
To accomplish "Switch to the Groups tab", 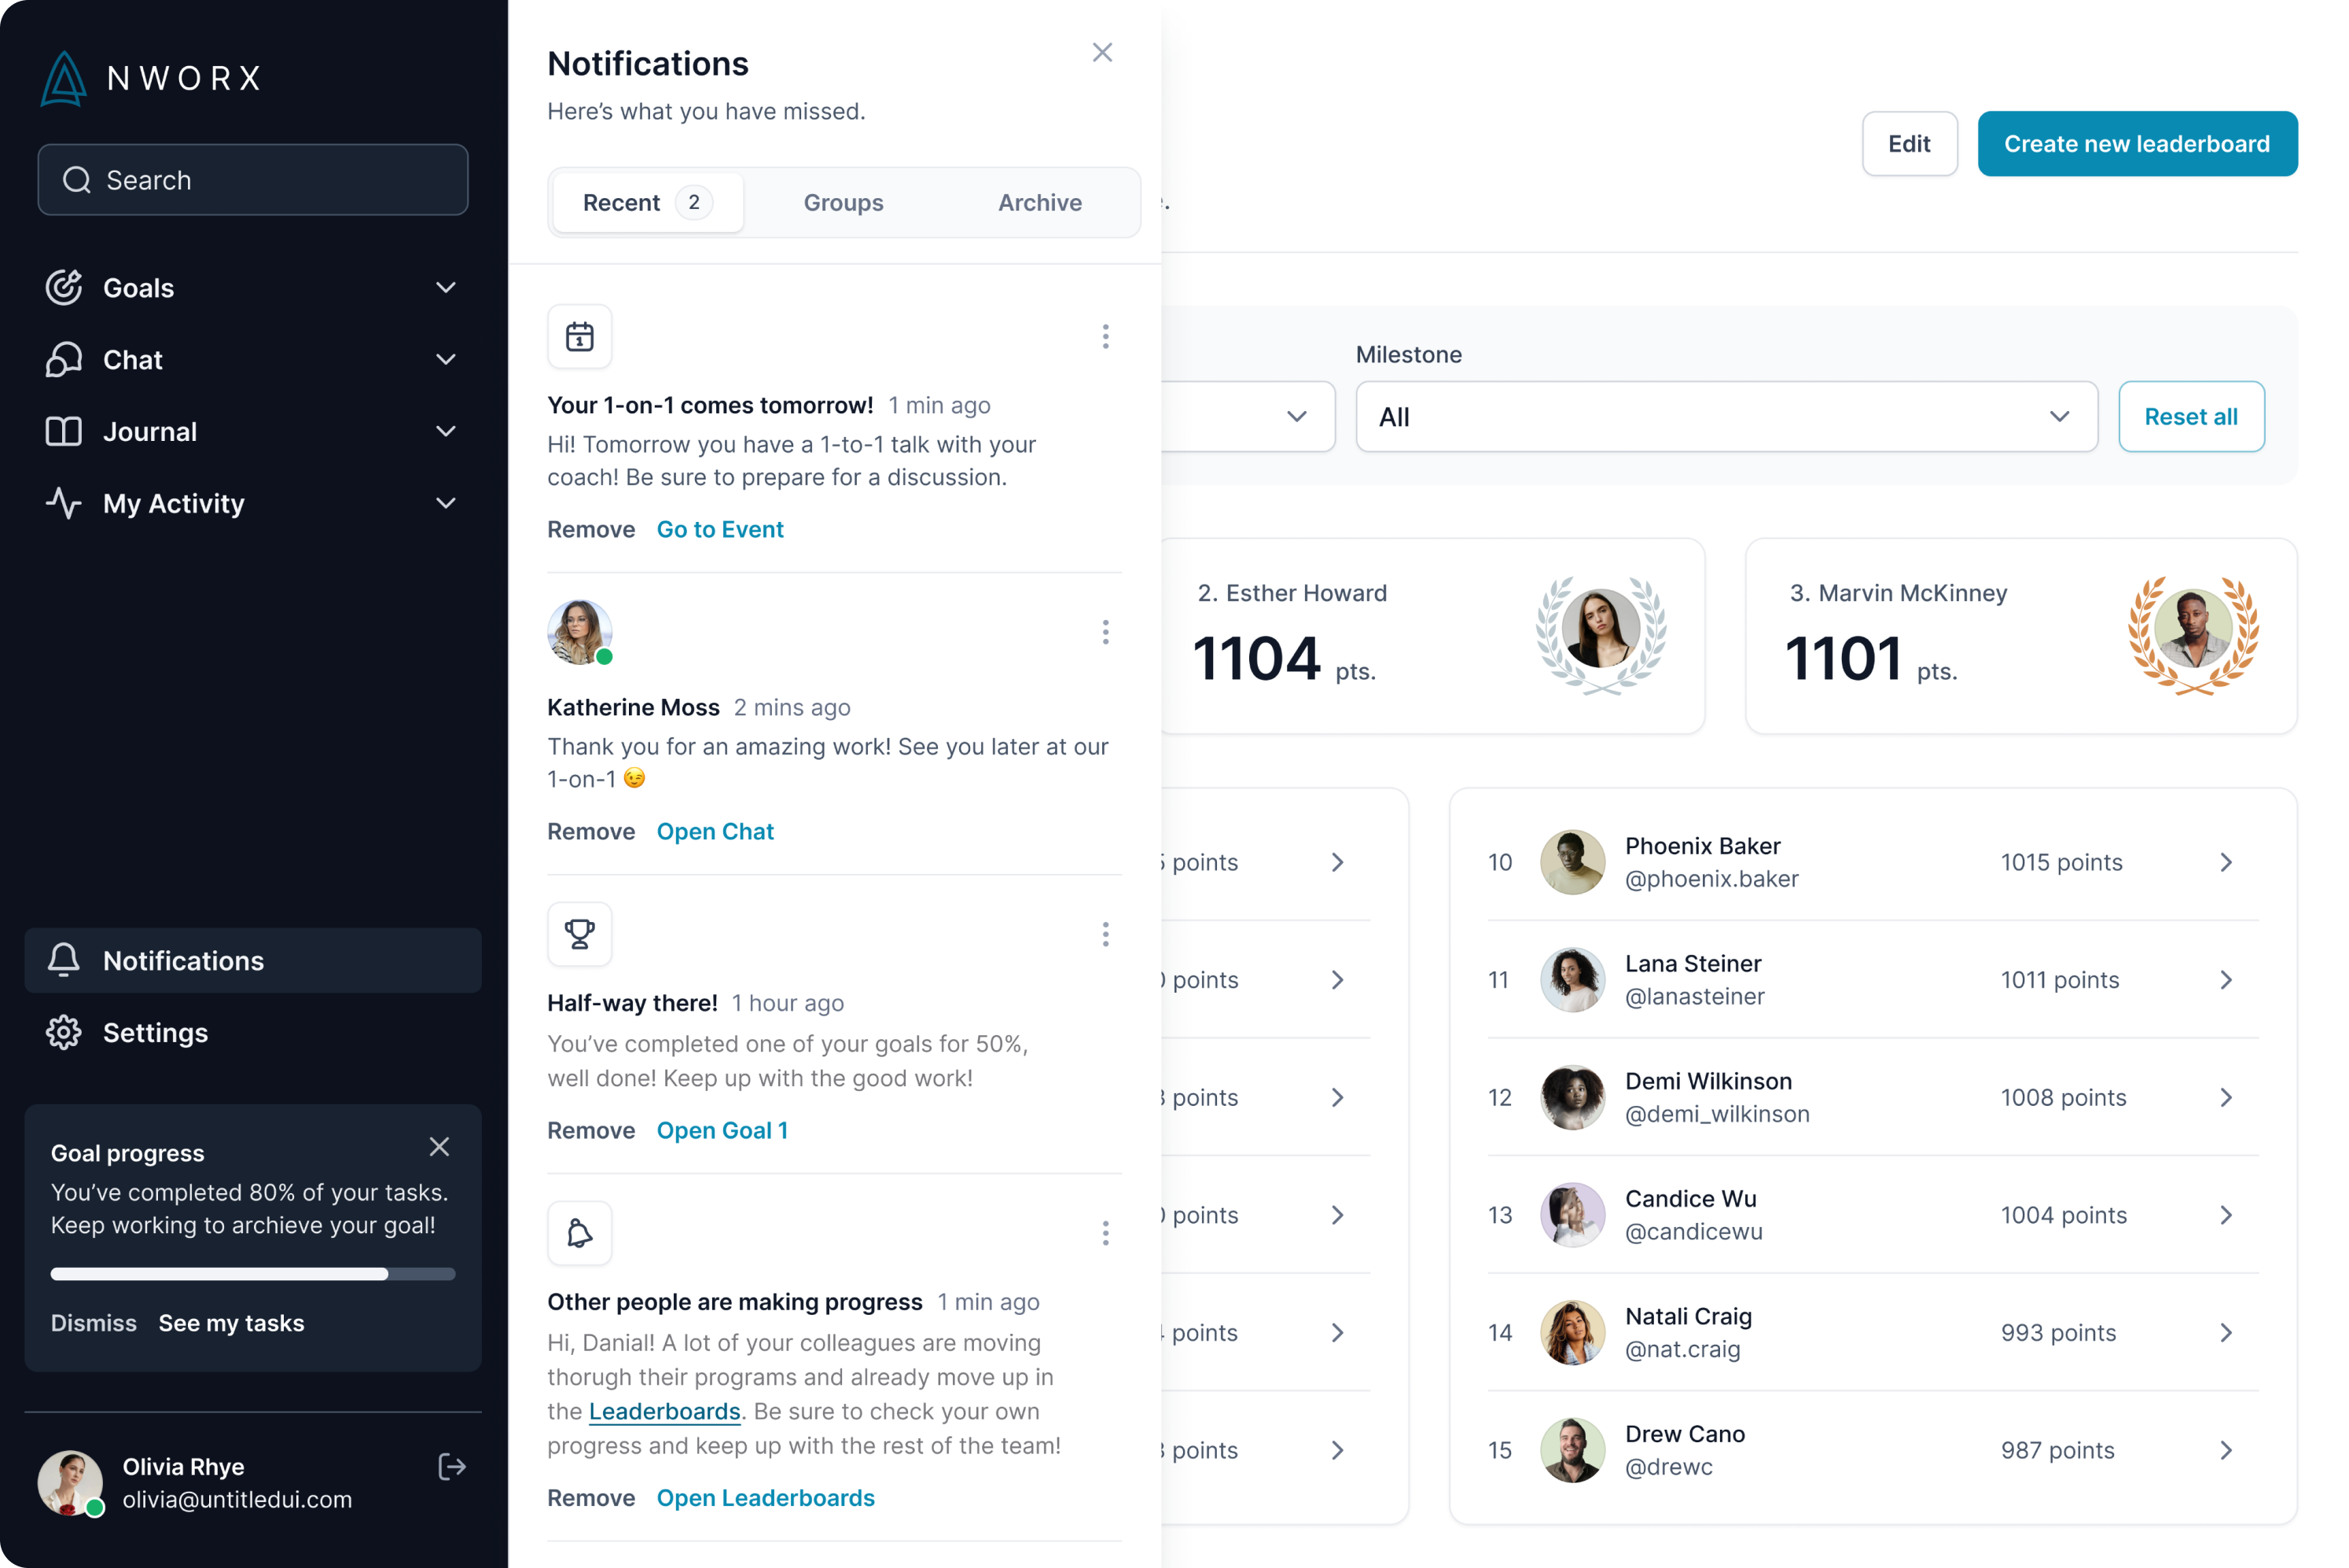I will 843,202.
